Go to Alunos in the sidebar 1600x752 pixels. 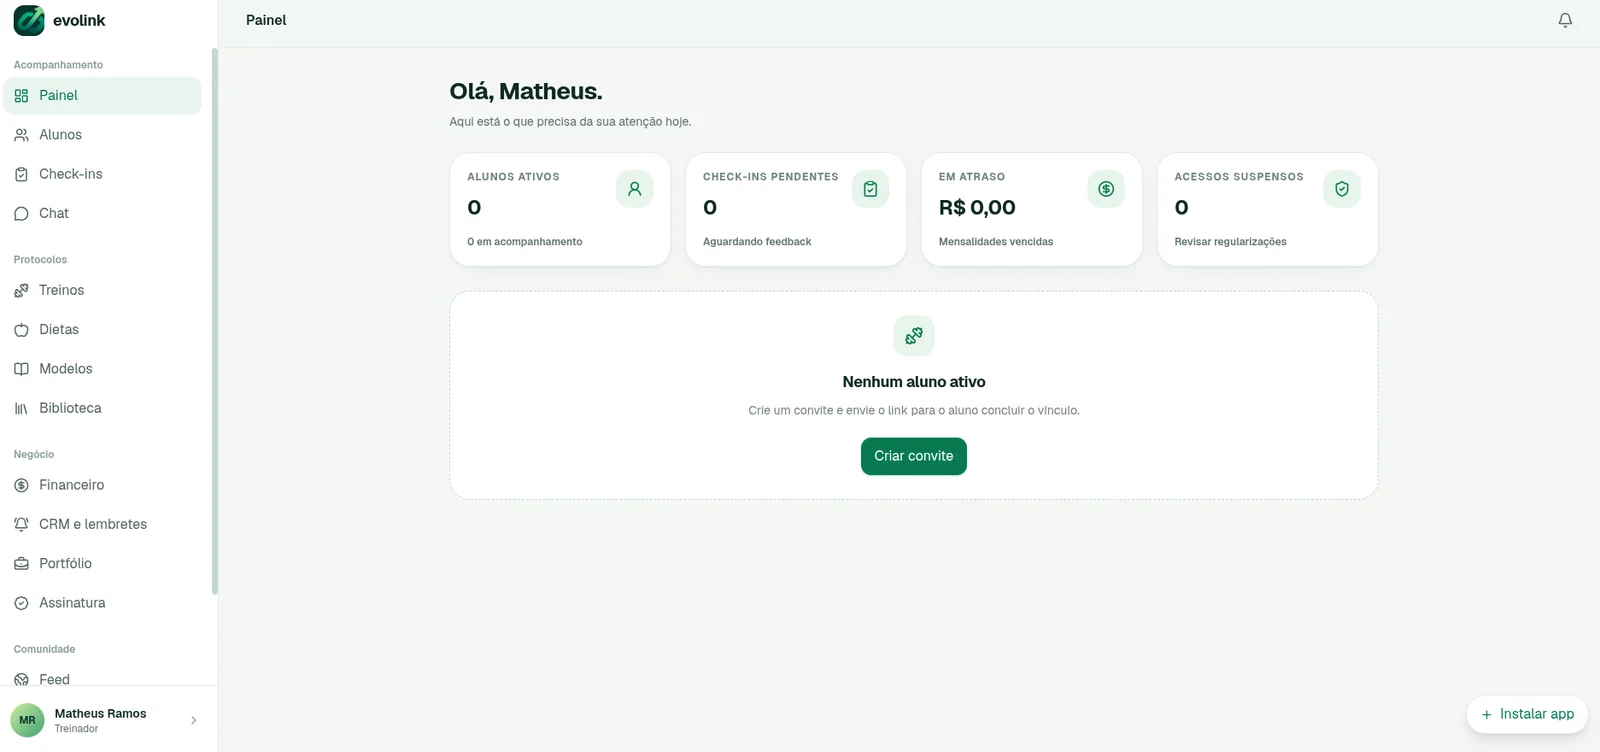tap(103, 135)
